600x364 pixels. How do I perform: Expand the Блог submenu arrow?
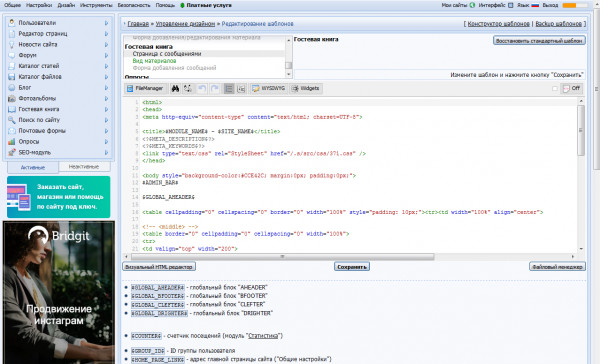tap(106, 88)
